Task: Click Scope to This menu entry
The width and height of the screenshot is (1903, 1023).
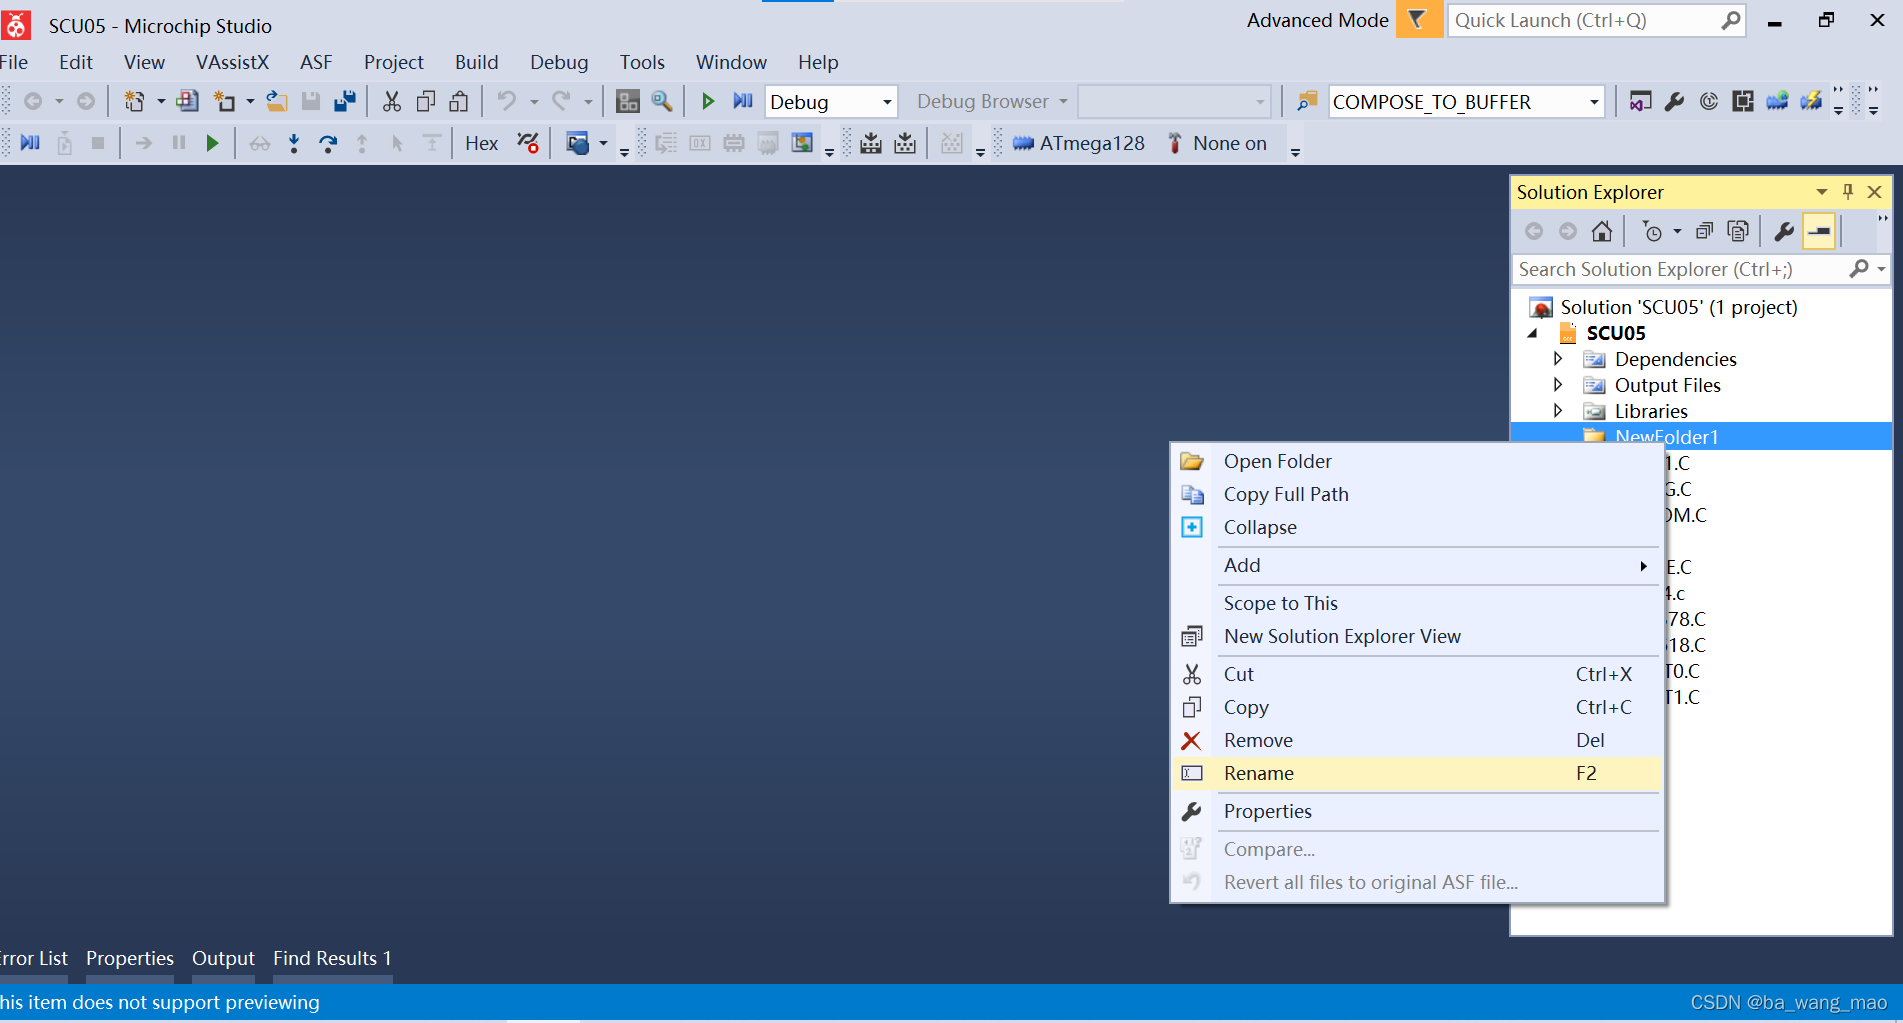Action: click(x=1416, y=603)
